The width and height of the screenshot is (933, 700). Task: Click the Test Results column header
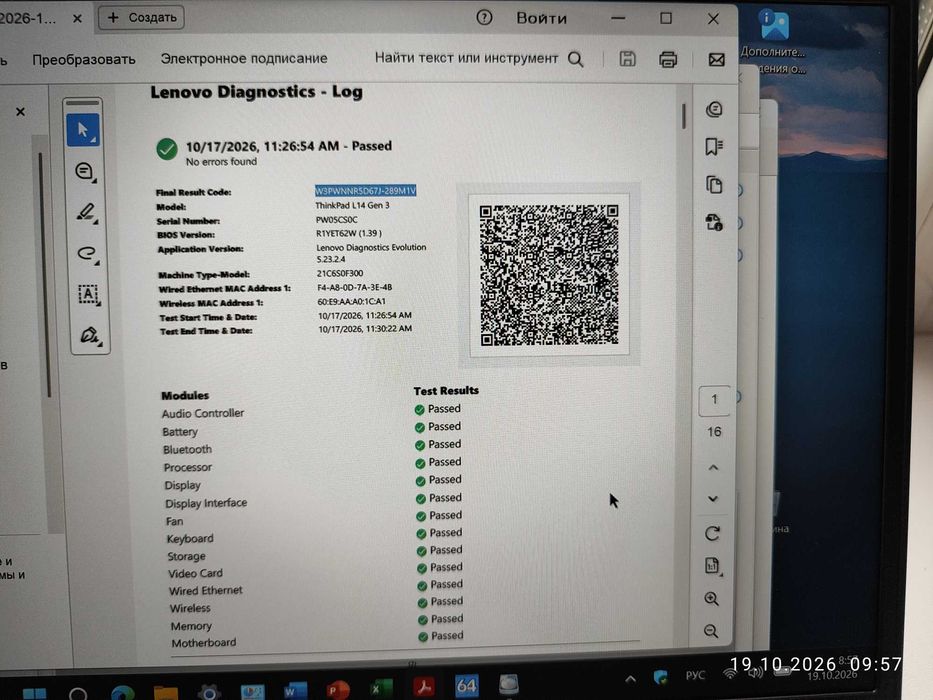446,390
